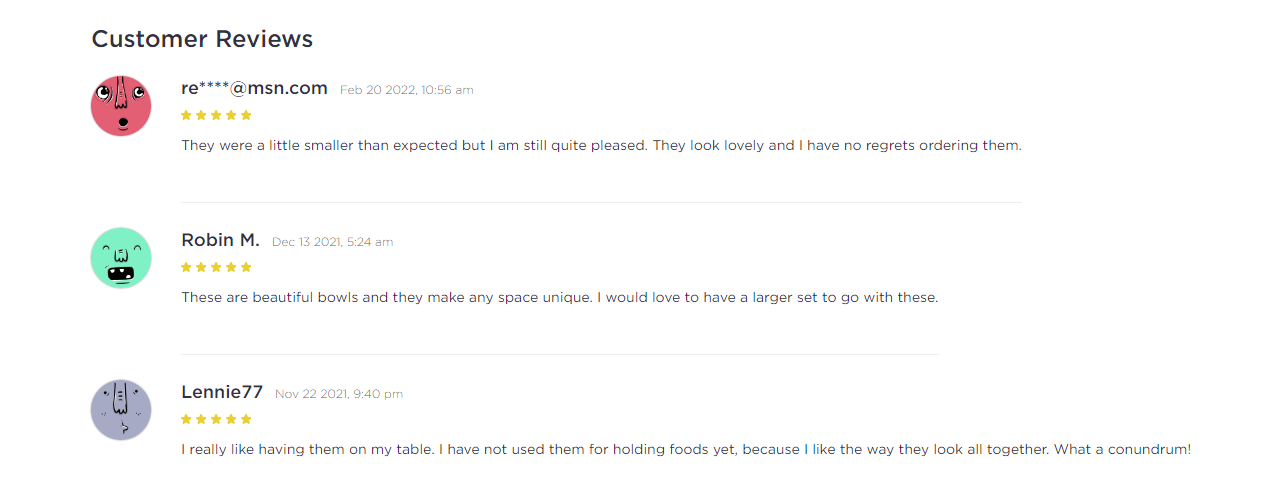Click fifth star in re****@msn.com rating
This screenshot has width=1265, height=480.
coord(246,115)
